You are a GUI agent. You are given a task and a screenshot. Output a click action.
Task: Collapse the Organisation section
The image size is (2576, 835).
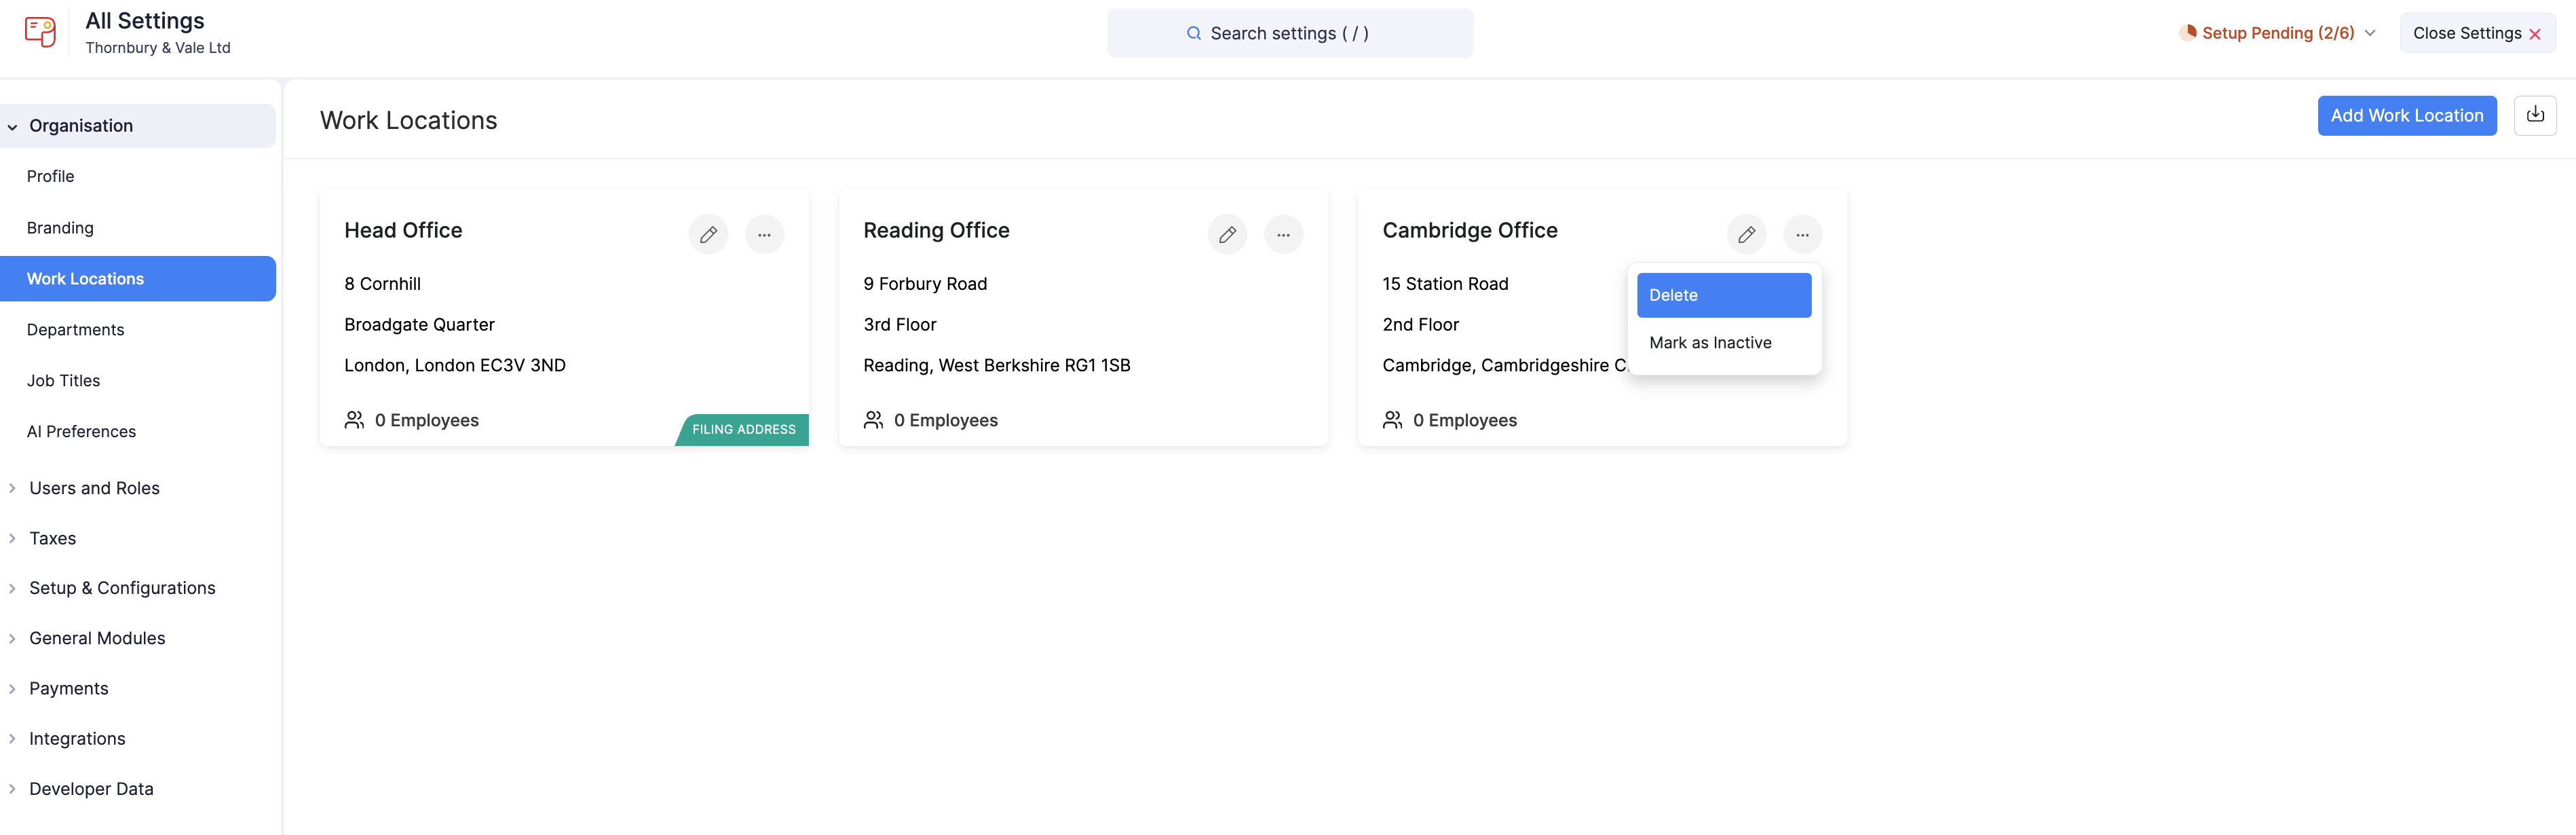138,126
